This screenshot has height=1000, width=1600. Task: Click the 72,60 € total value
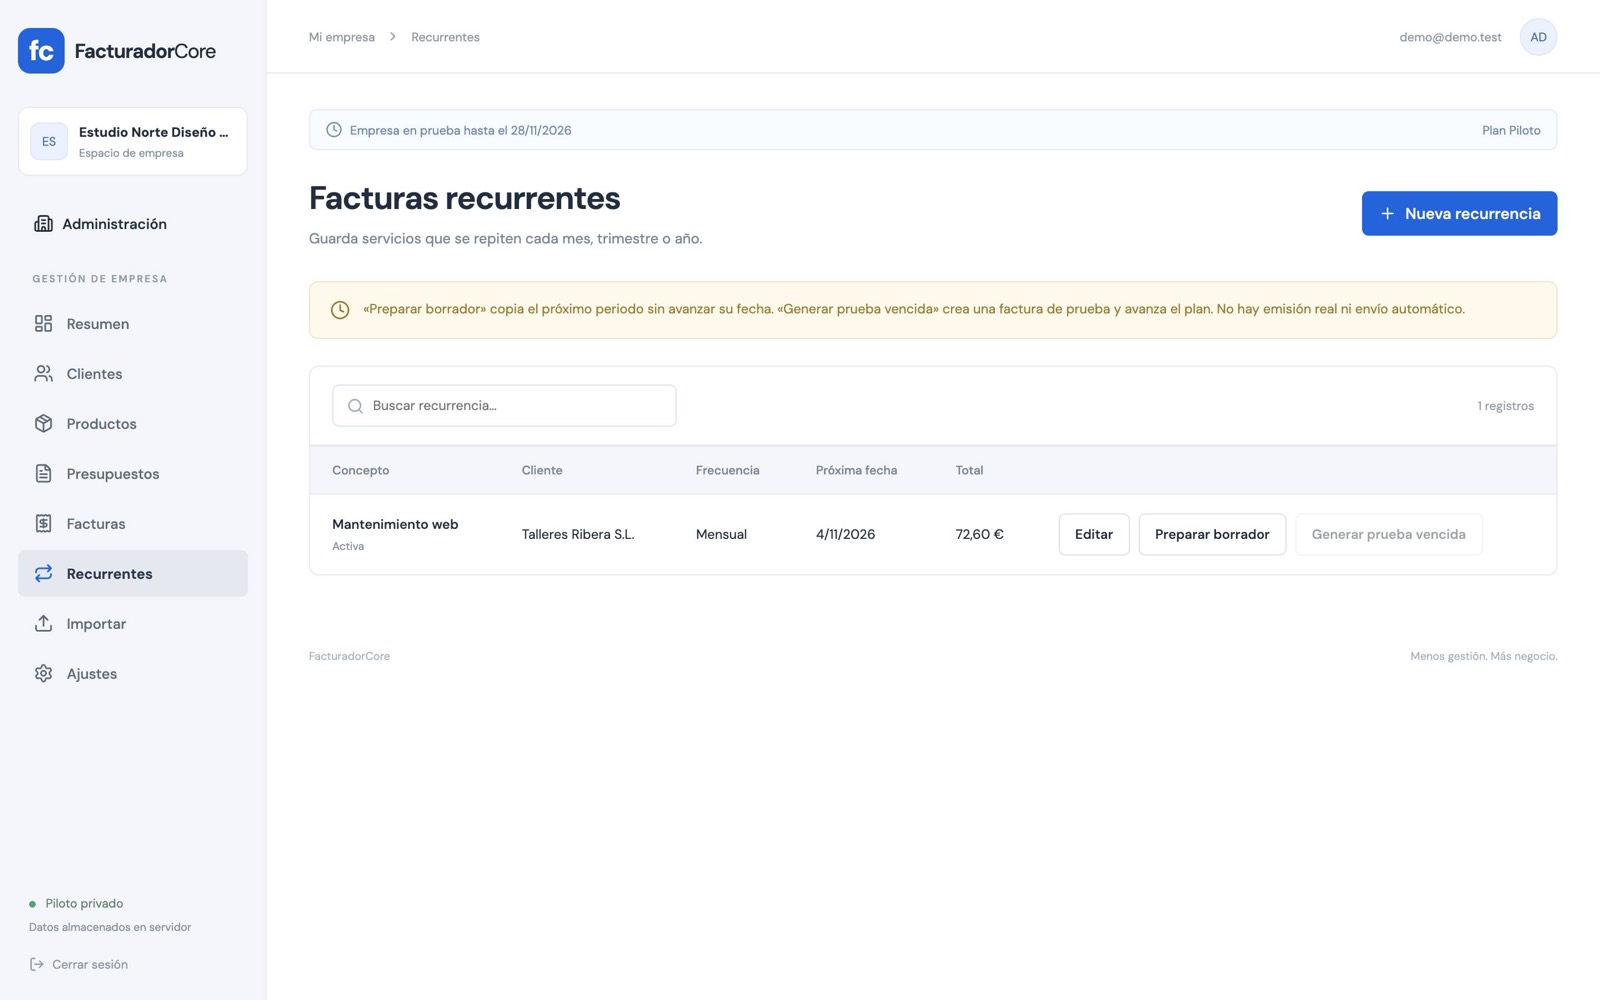[979, 535]
